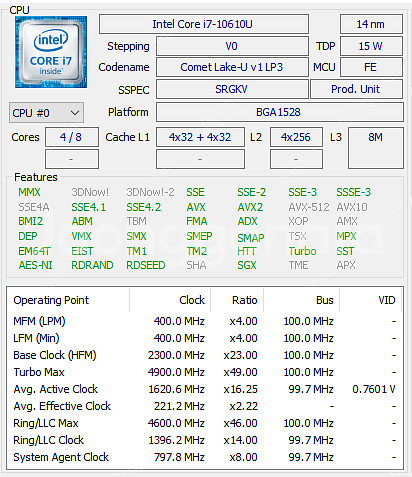The width and height of the screenshot is (412, 477).
Task: Click the VMX feature label
Action: (81, 236)
